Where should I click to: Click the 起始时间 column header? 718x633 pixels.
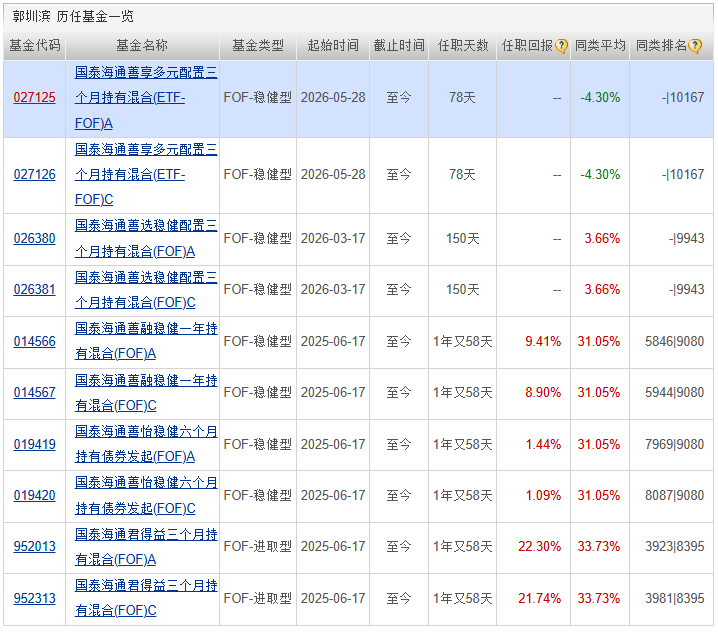pyautogui.click(x=333, y=45)
